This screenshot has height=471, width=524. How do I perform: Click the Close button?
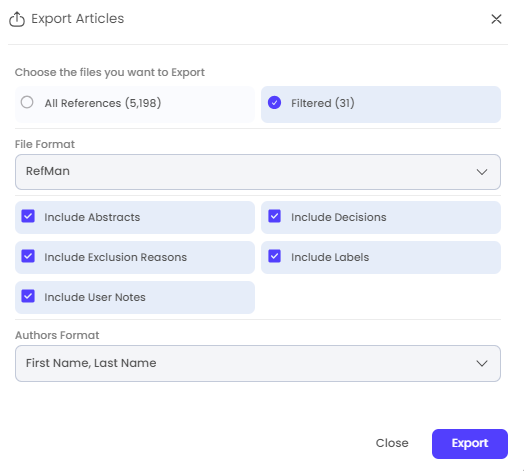click(392, 443)
